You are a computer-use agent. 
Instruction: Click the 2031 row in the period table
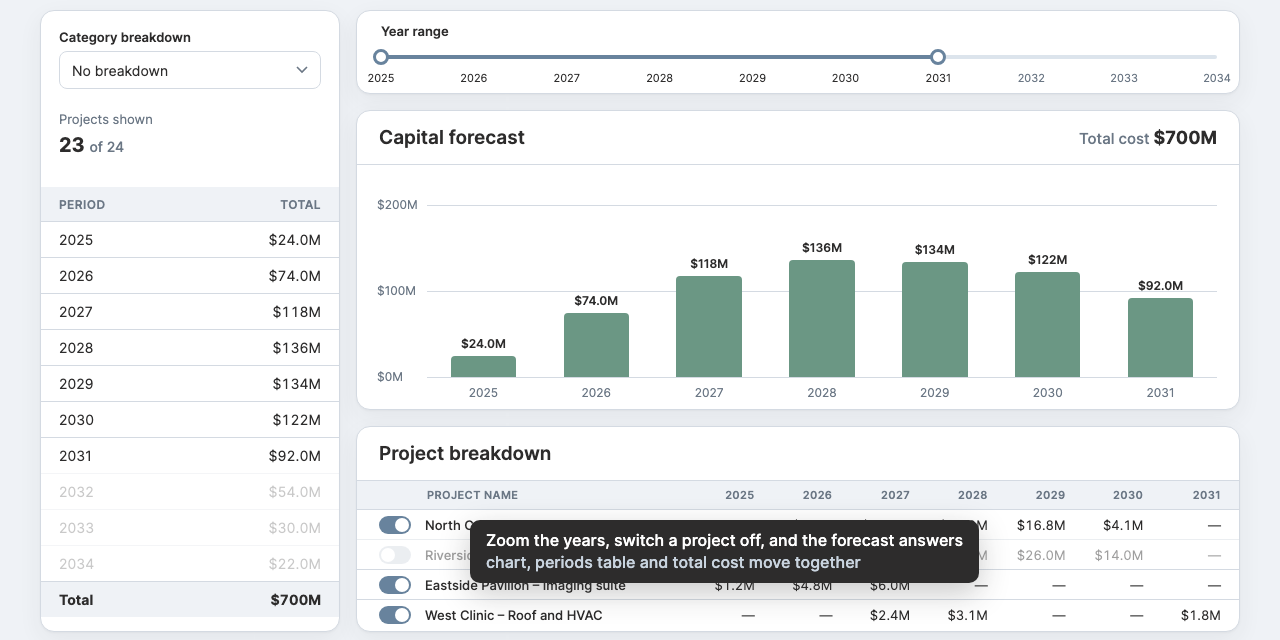(190, 456)
